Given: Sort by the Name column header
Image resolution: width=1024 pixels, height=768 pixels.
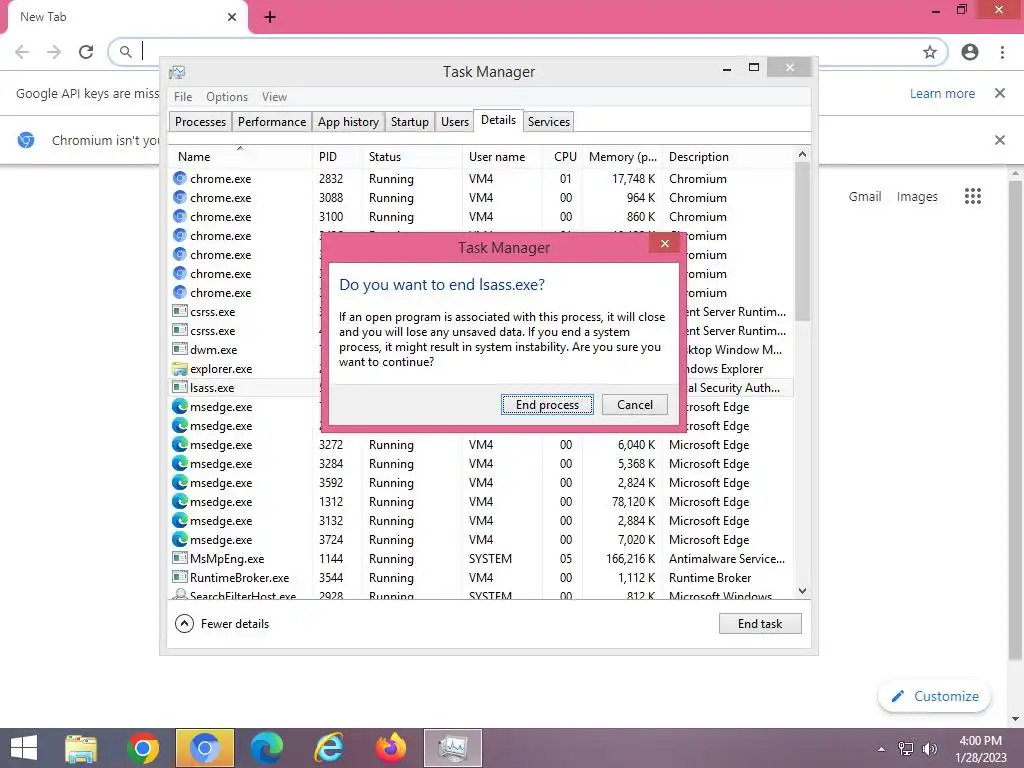Looking at the screenshot, I should [240, 157].
